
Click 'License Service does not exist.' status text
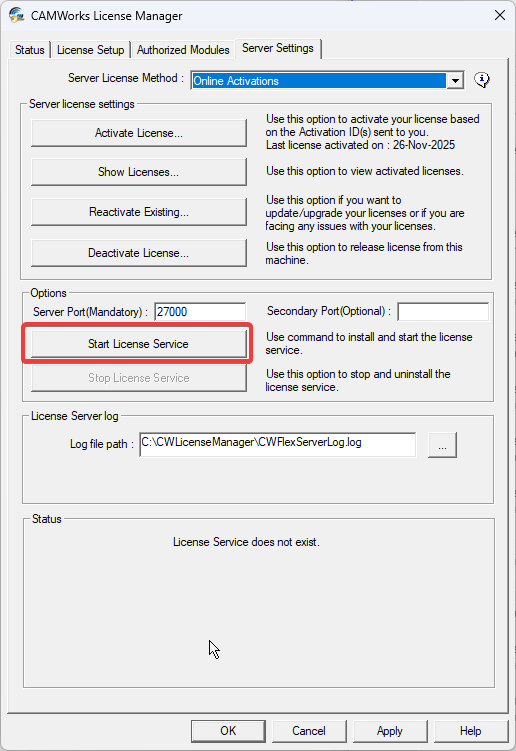coord(246,542)
